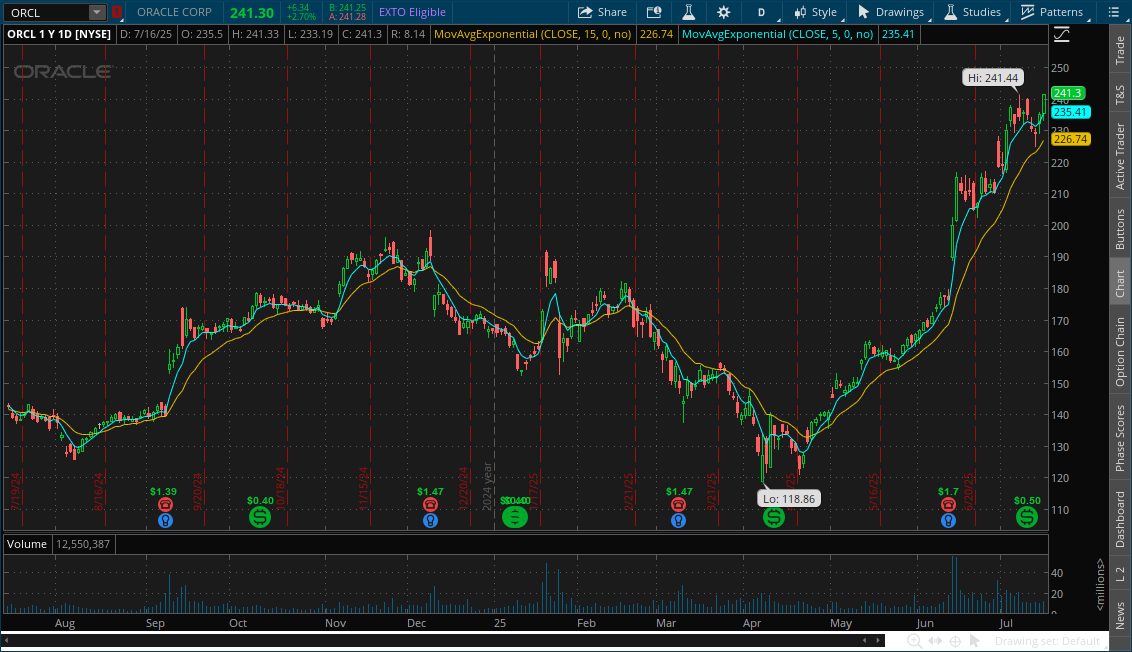
Task: Open the Option Chain side tab
Action: (x=1120, y=352)
